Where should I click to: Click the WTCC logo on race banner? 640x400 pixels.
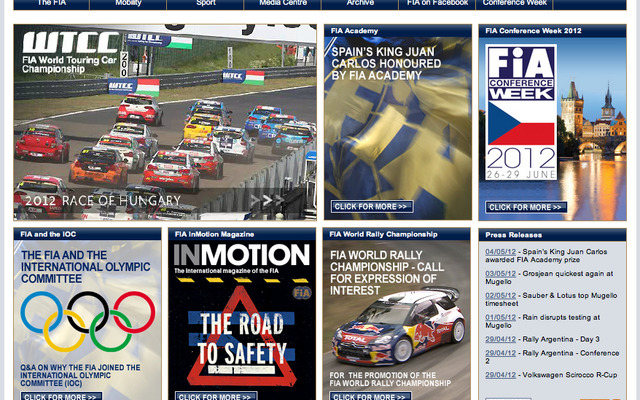click(71, 42)
